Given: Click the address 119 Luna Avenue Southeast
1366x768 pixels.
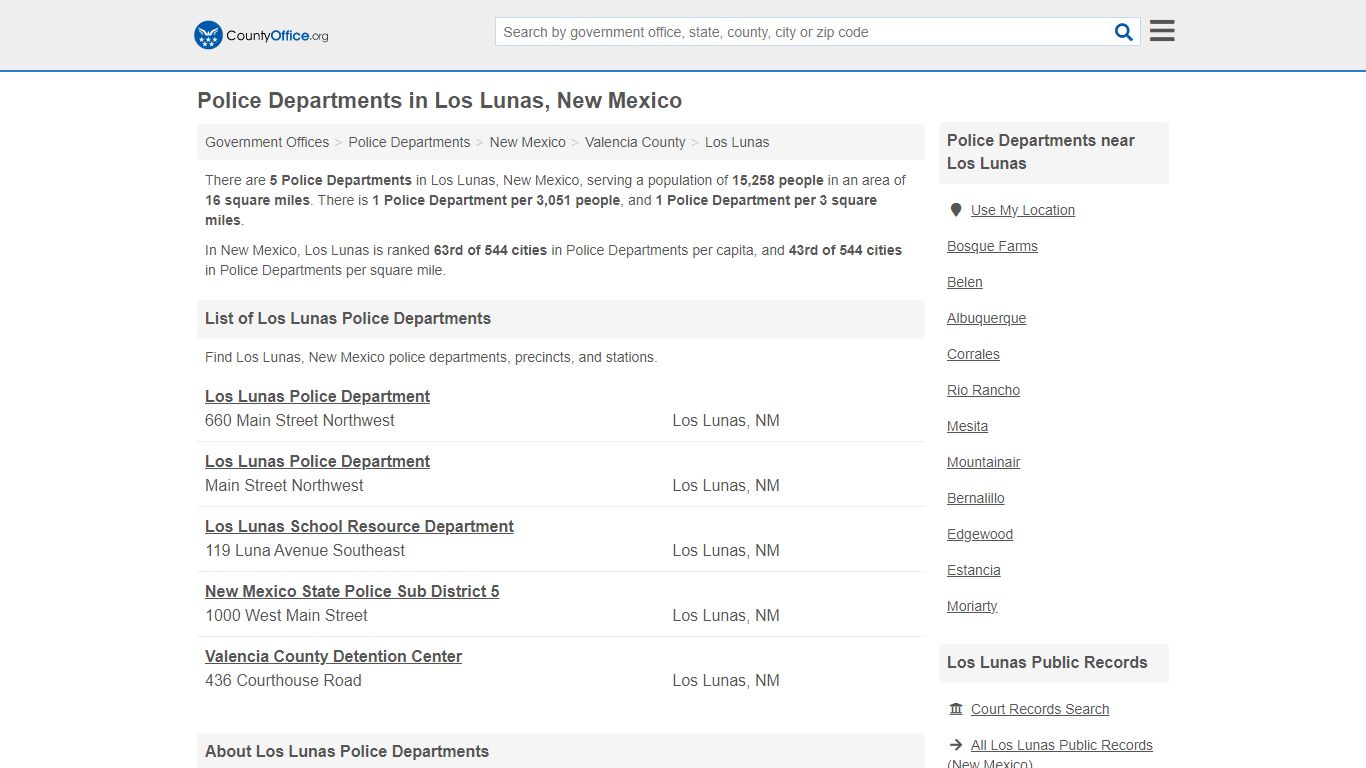Looking at the screenshot, I should pyautogui.click(x=305, y=551).
